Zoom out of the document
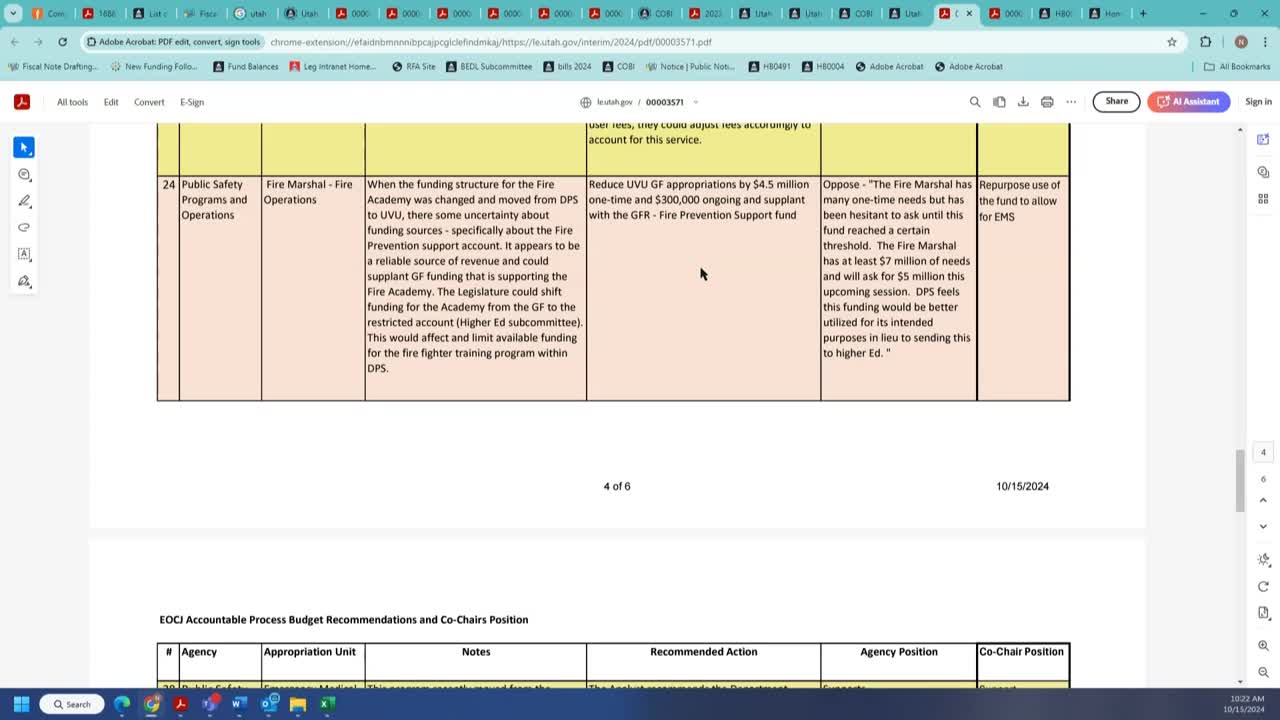 point(1263,673)
